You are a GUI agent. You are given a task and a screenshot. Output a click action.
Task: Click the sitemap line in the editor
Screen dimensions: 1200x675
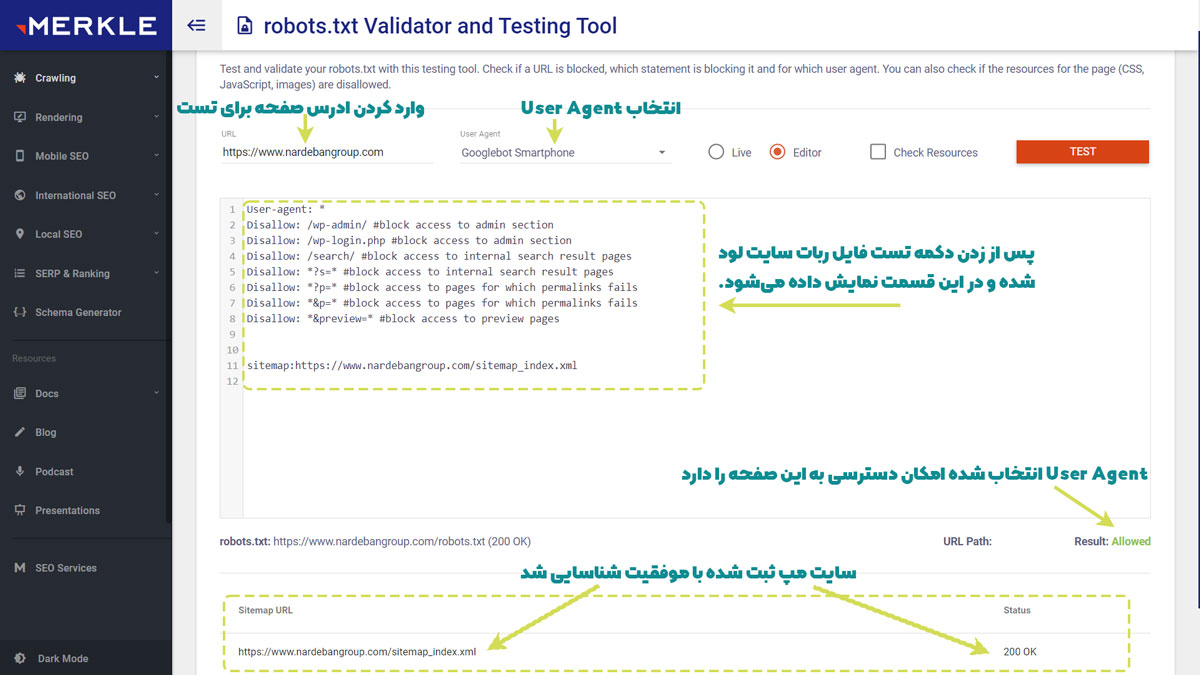tap(412, 366)
